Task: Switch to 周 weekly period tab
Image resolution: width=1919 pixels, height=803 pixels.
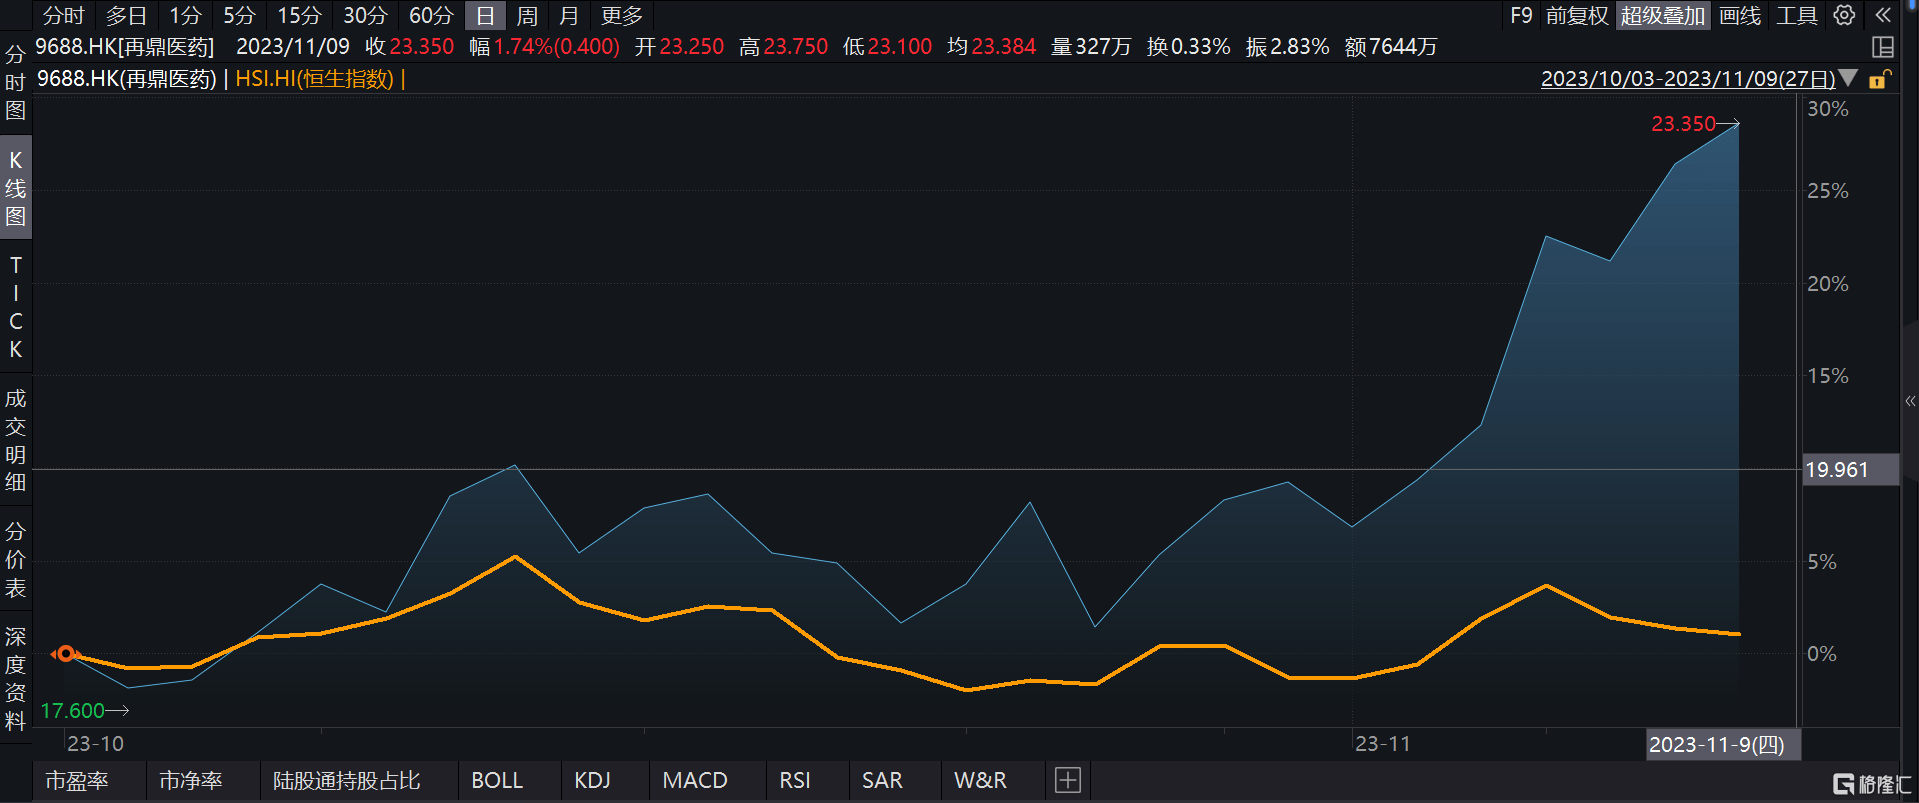Action: [x=527, y=15]
